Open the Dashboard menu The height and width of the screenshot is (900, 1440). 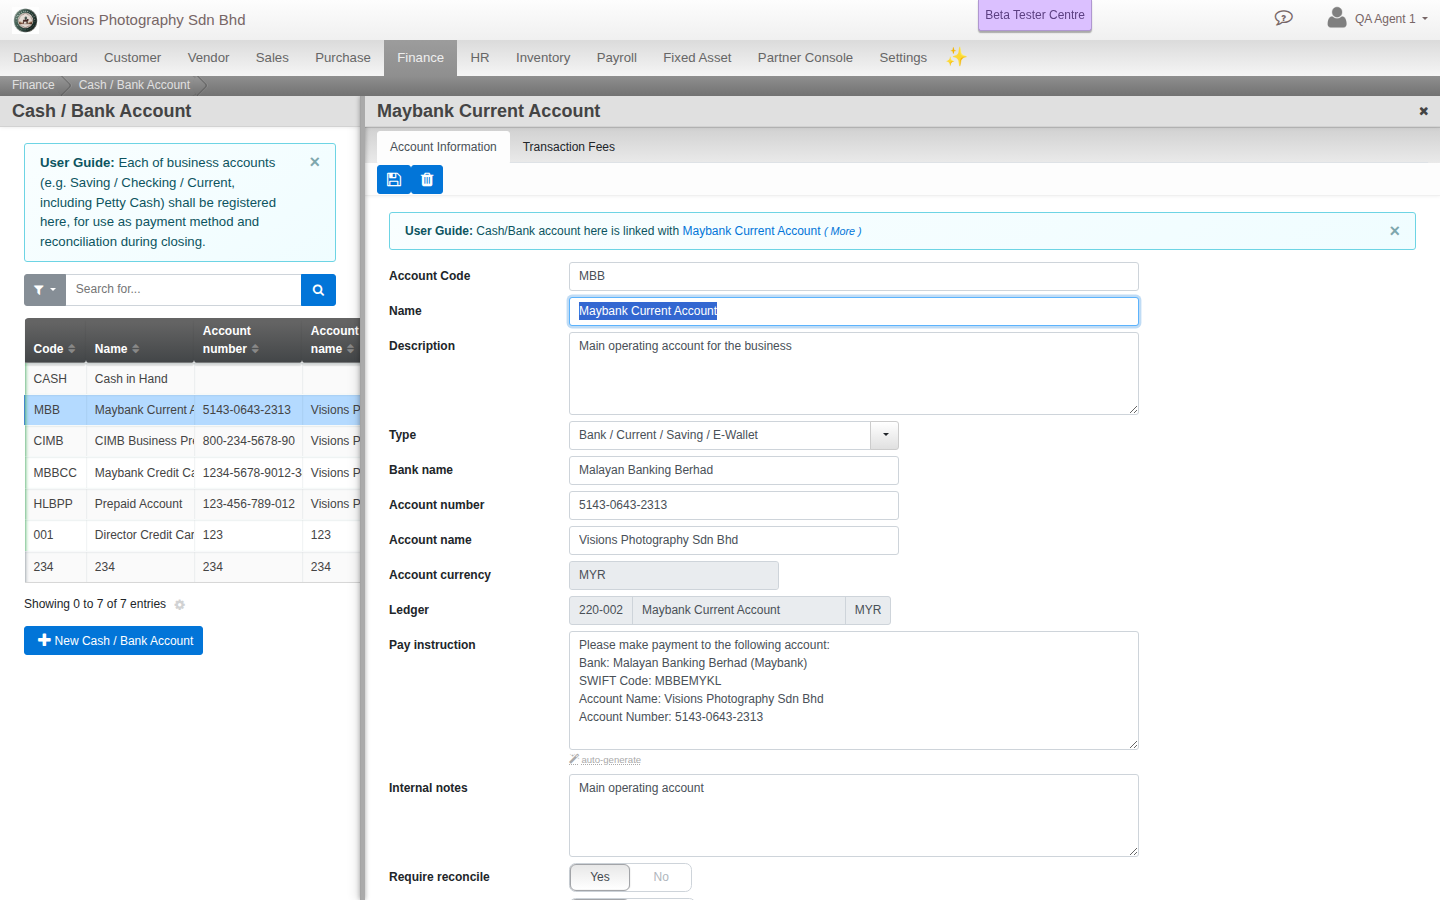45,58
